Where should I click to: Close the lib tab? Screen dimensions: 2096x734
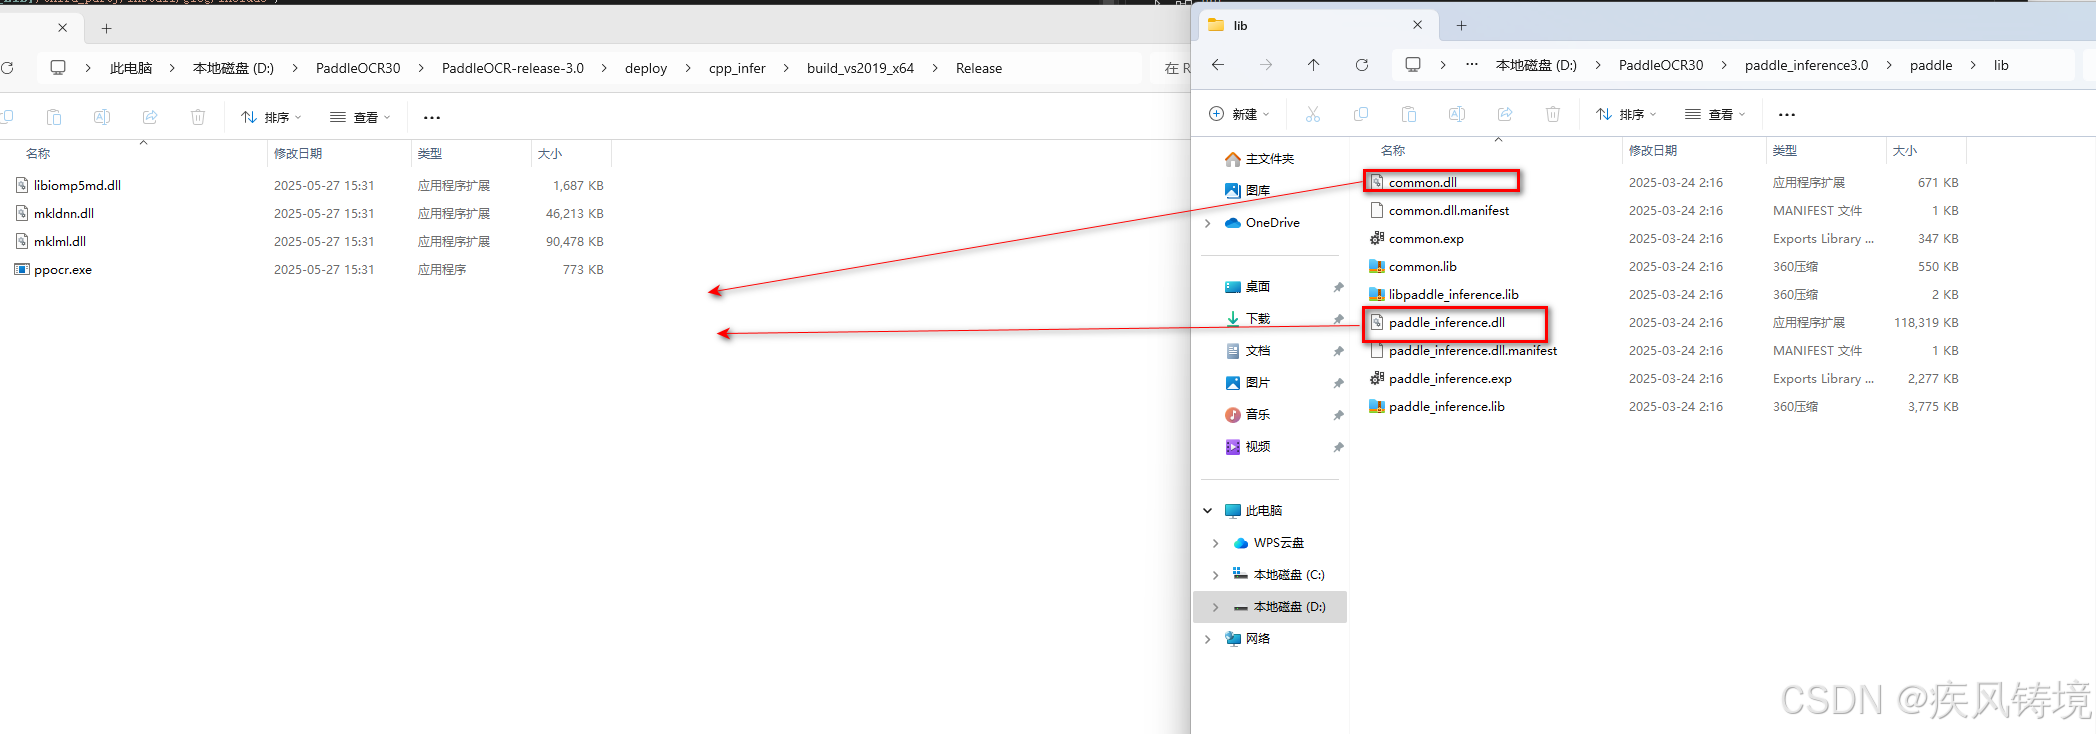[1417, 25]
